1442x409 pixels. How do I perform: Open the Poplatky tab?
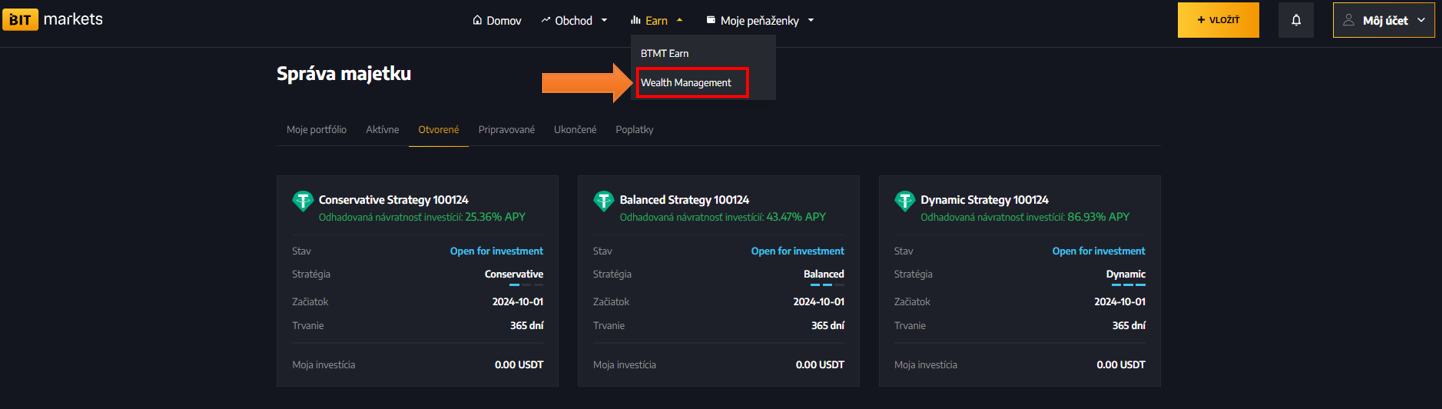[634, 130]
